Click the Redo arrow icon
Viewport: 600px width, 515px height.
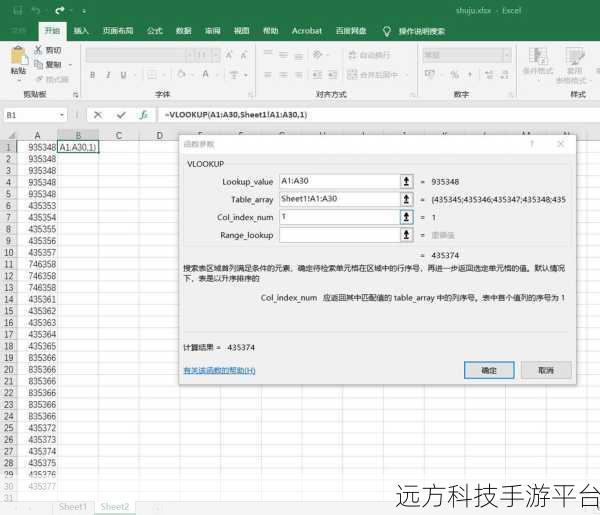[59, 11]
